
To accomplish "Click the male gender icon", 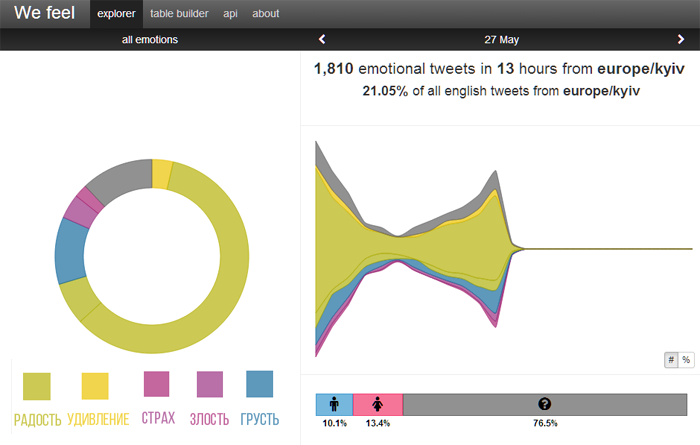I will point(334,404).
